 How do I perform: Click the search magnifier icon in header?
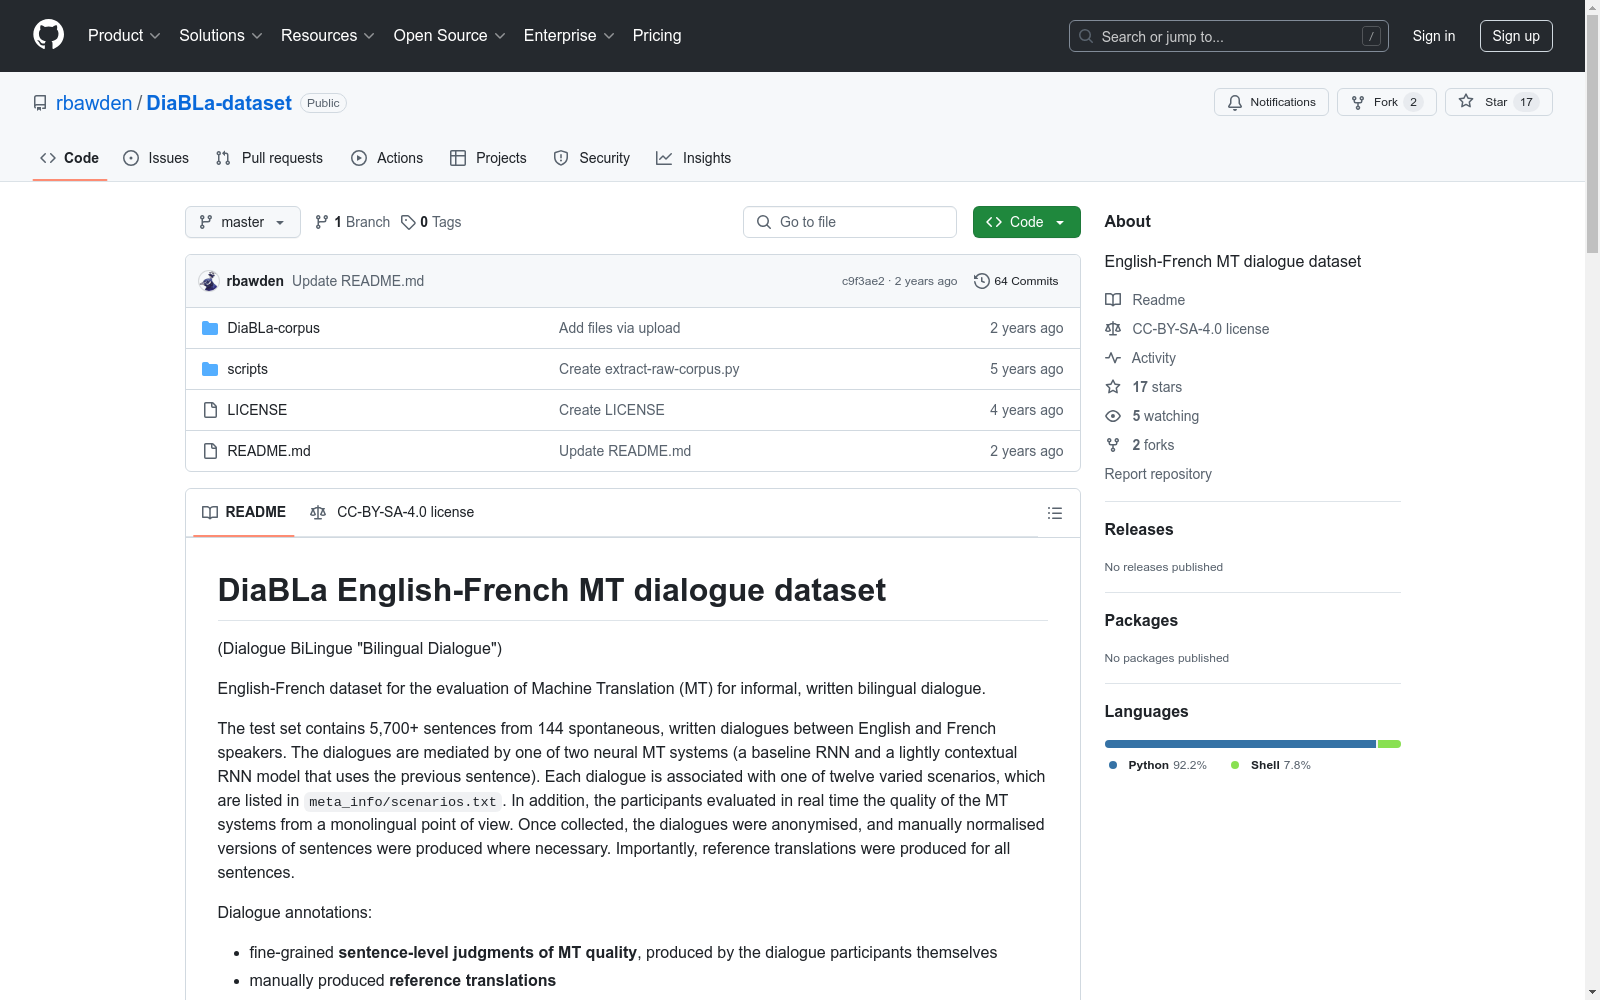pyautogui.click(x=1086, y=36)
